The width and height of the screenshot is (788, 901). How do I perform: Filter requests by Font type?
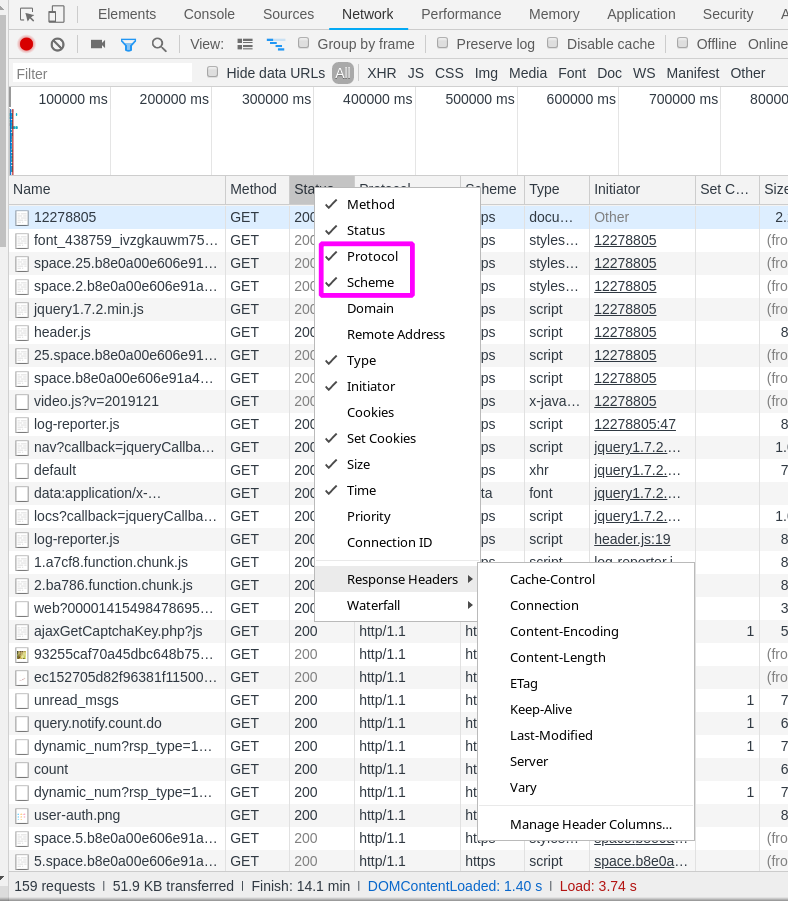click(572, 73)
